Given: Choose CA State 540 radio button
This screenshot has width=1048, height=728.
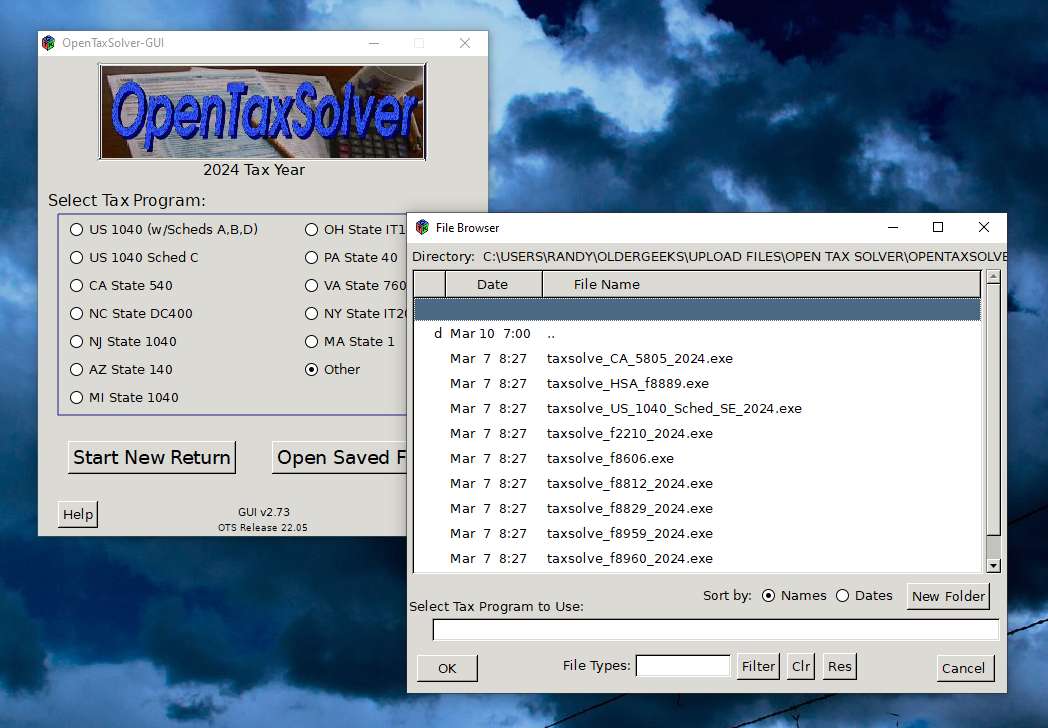Looking at the screenshot, I should [77, 285].
